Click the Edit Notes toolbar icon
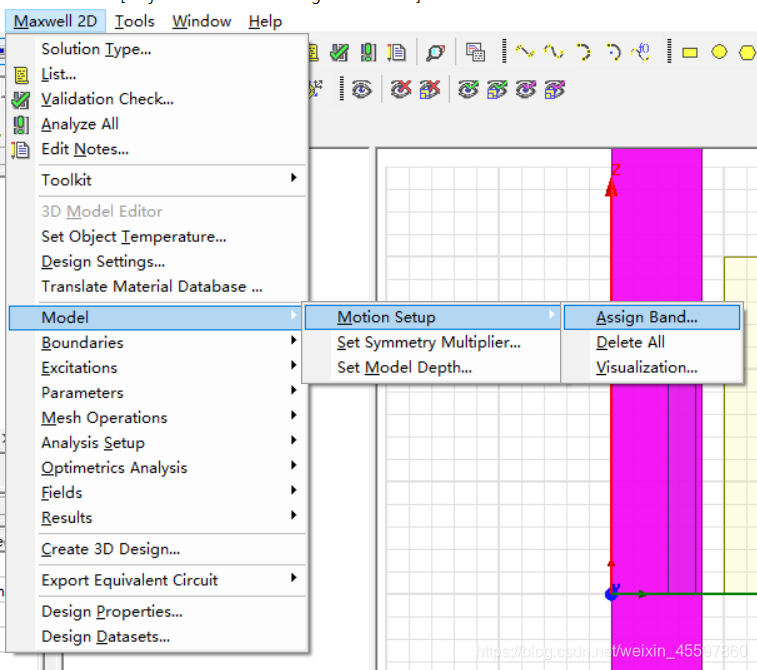Screen dimensions: 757x670 tap(396, 52)
